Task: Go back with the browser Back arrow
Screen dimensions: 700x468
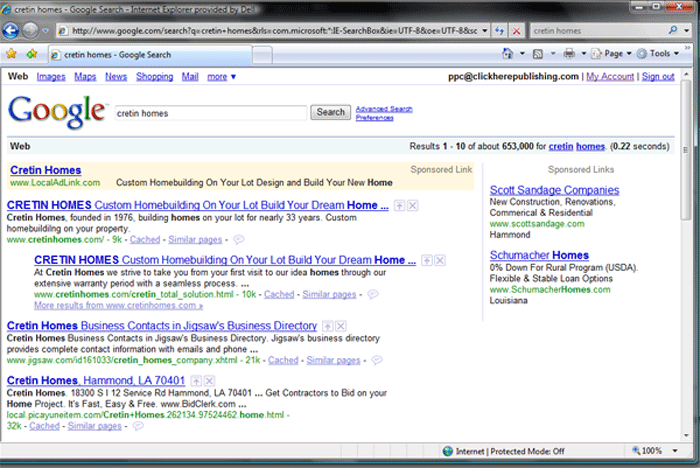Action: [10, 30]
